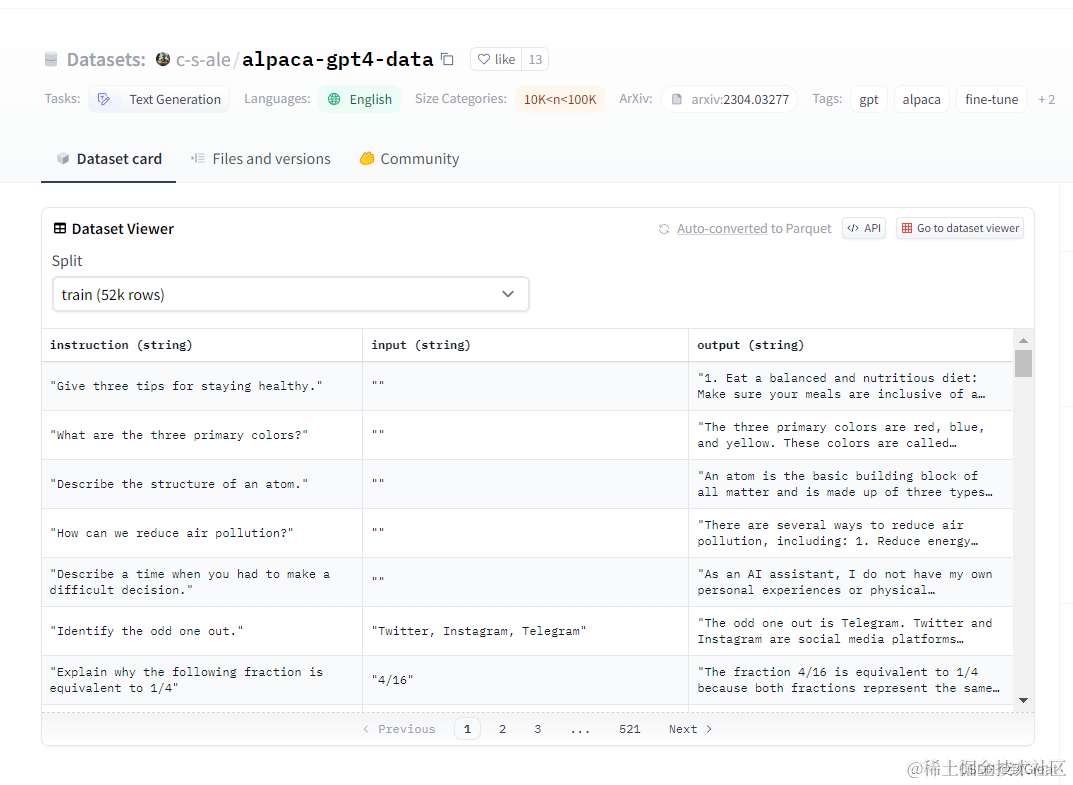
Task: Select "How can we reduce air pollution?" cell
Action: 202,533
